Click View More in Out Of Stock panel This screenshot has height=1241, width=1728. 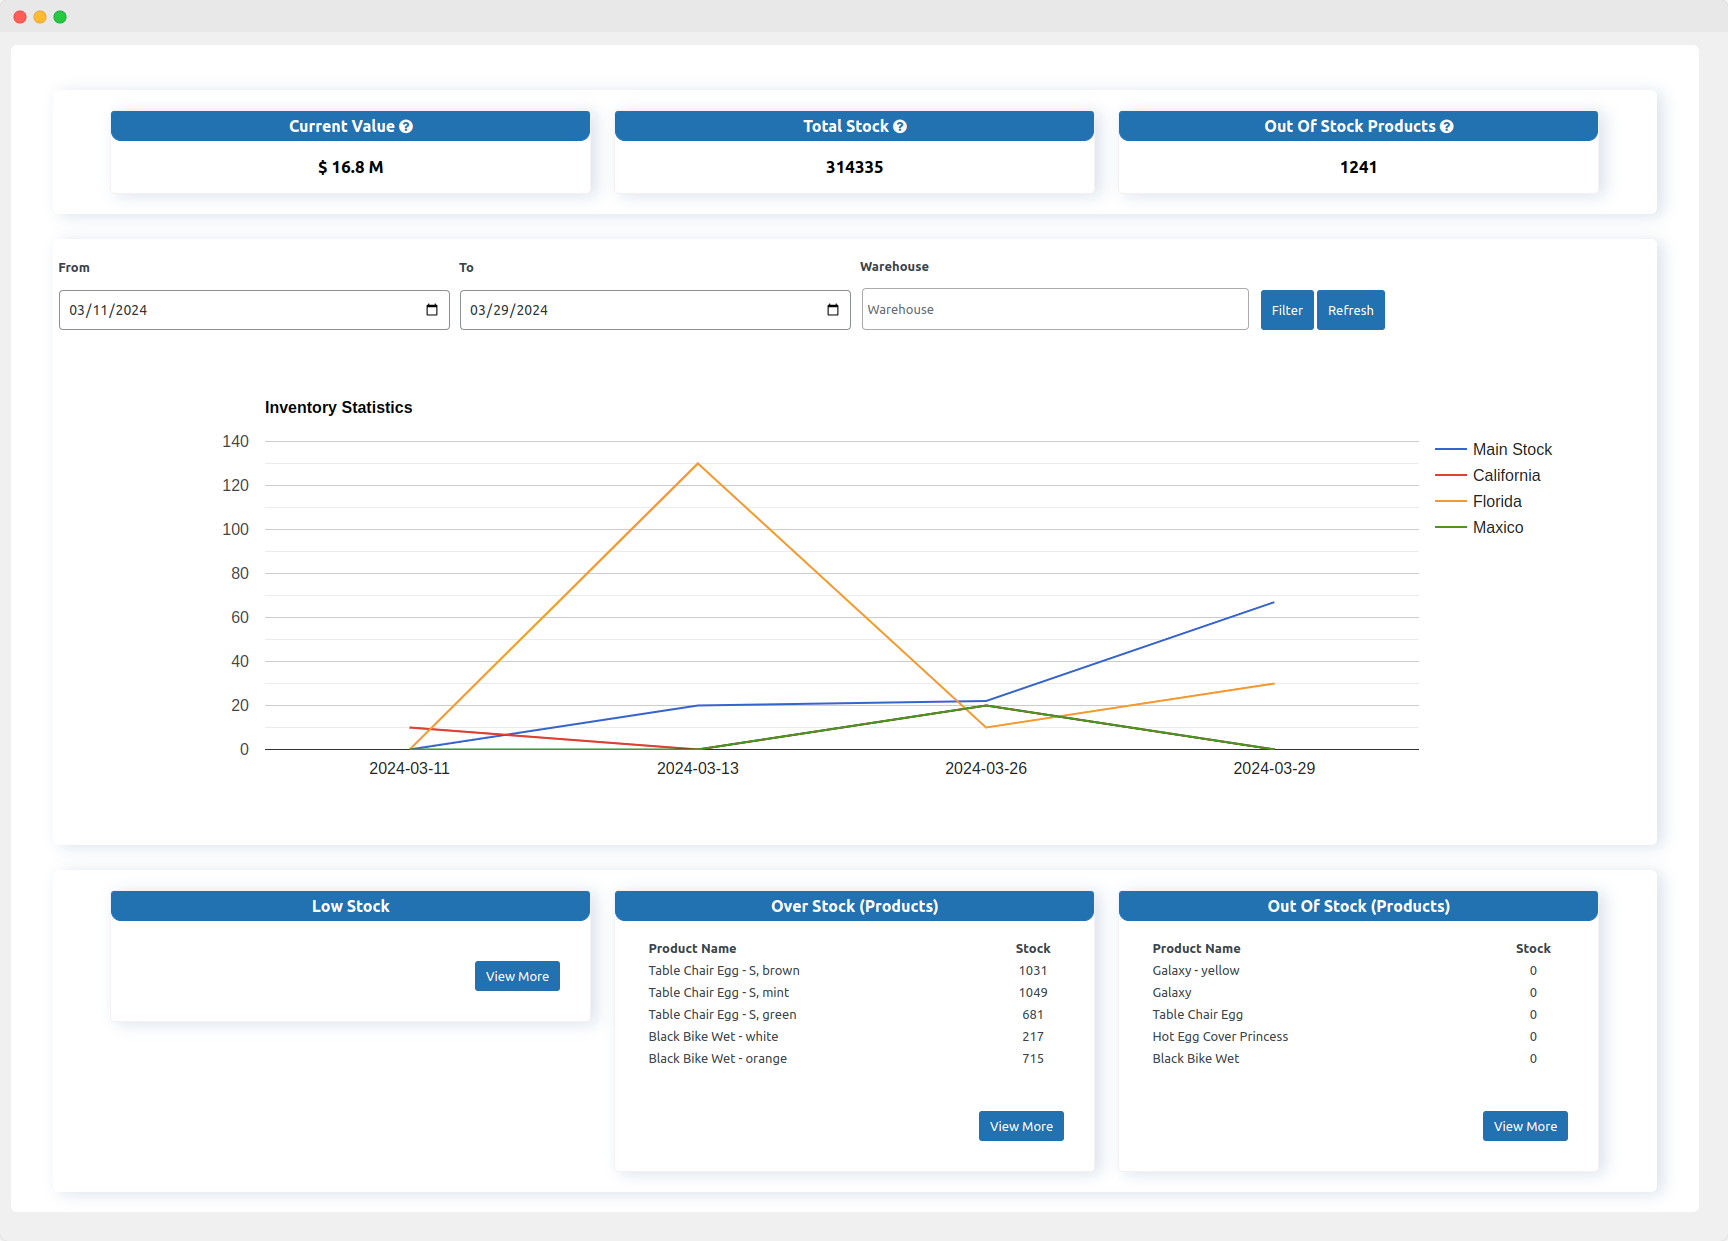[x=1524, y=1126]
